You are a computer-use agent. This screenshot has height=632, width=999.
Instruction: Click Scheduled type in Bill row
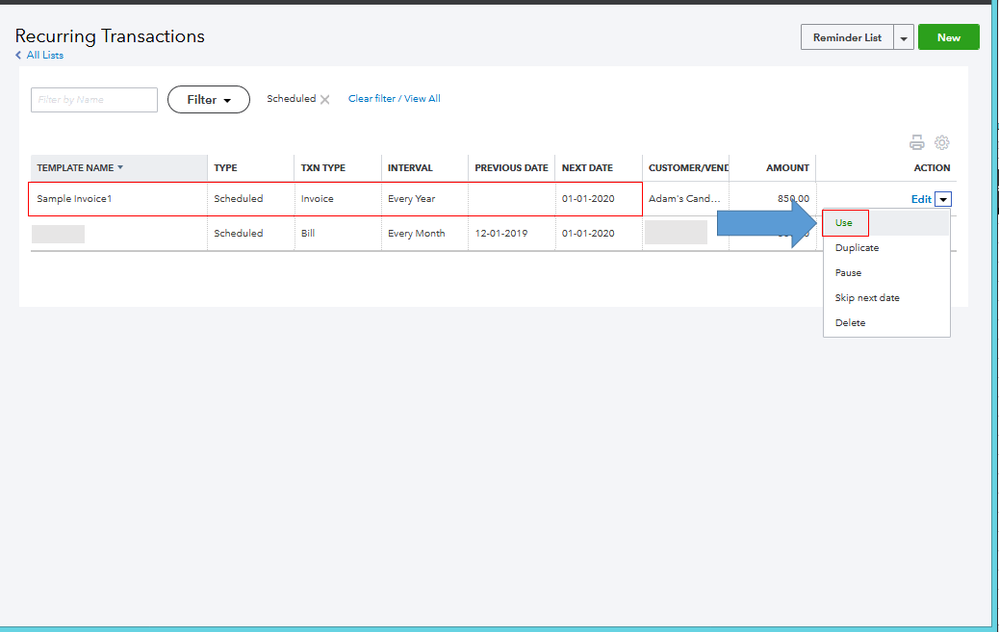pos(238,233)
